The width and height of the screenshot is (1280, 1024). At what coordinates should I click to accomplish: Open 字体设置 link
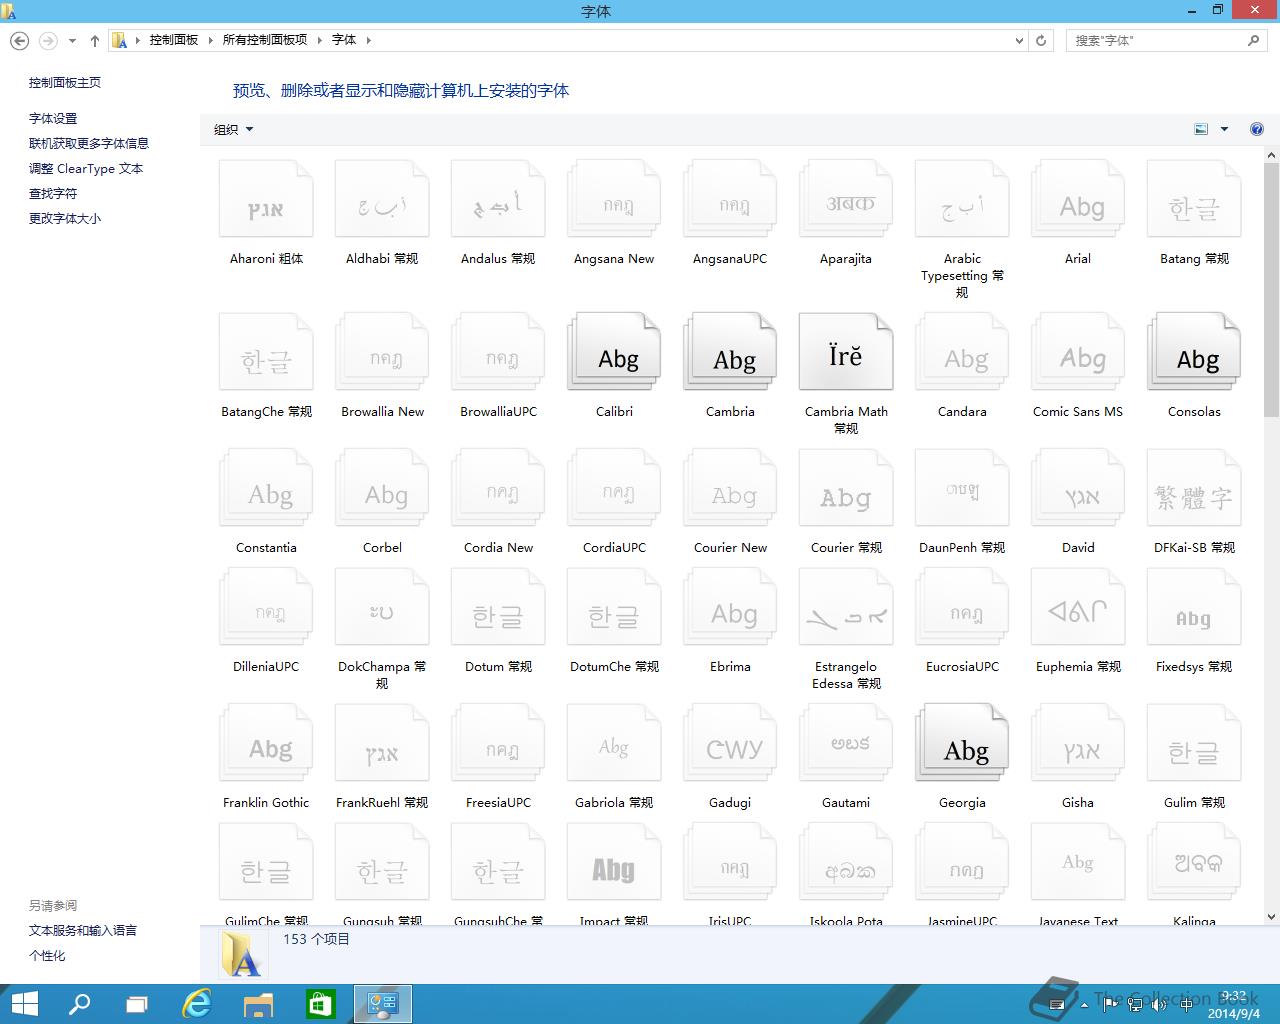pyautogui.click(x=53, y=119)
